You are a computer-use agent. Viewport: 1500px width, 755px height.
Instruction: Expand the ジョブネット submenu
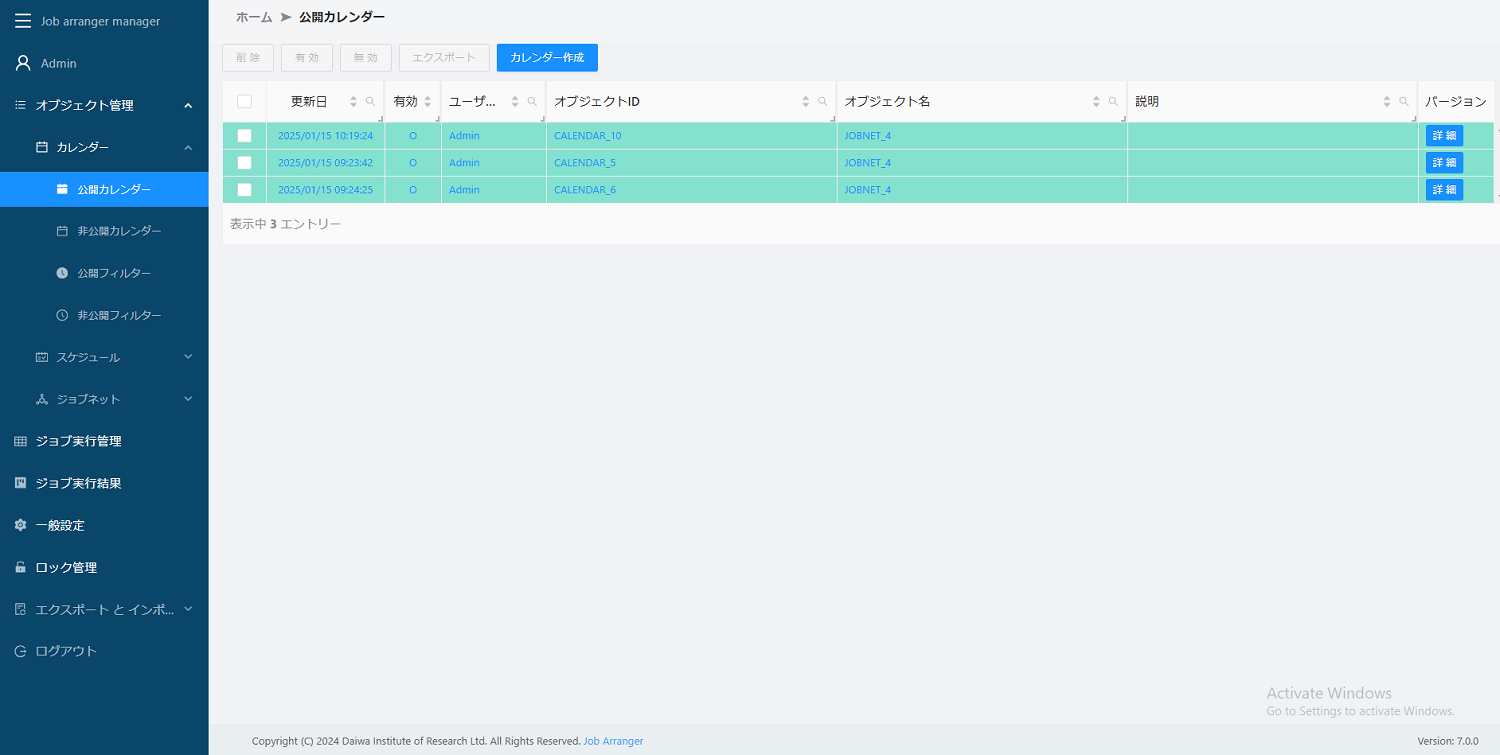(x=188, y=399)
